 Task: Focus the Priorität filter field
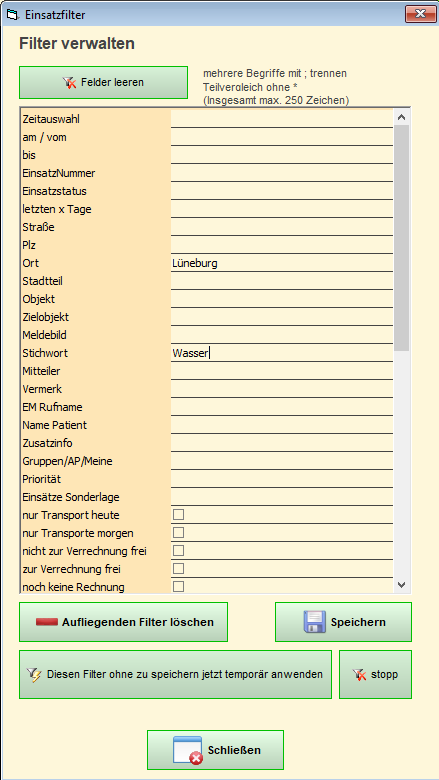pyautogui.click(x=282, y=479)
